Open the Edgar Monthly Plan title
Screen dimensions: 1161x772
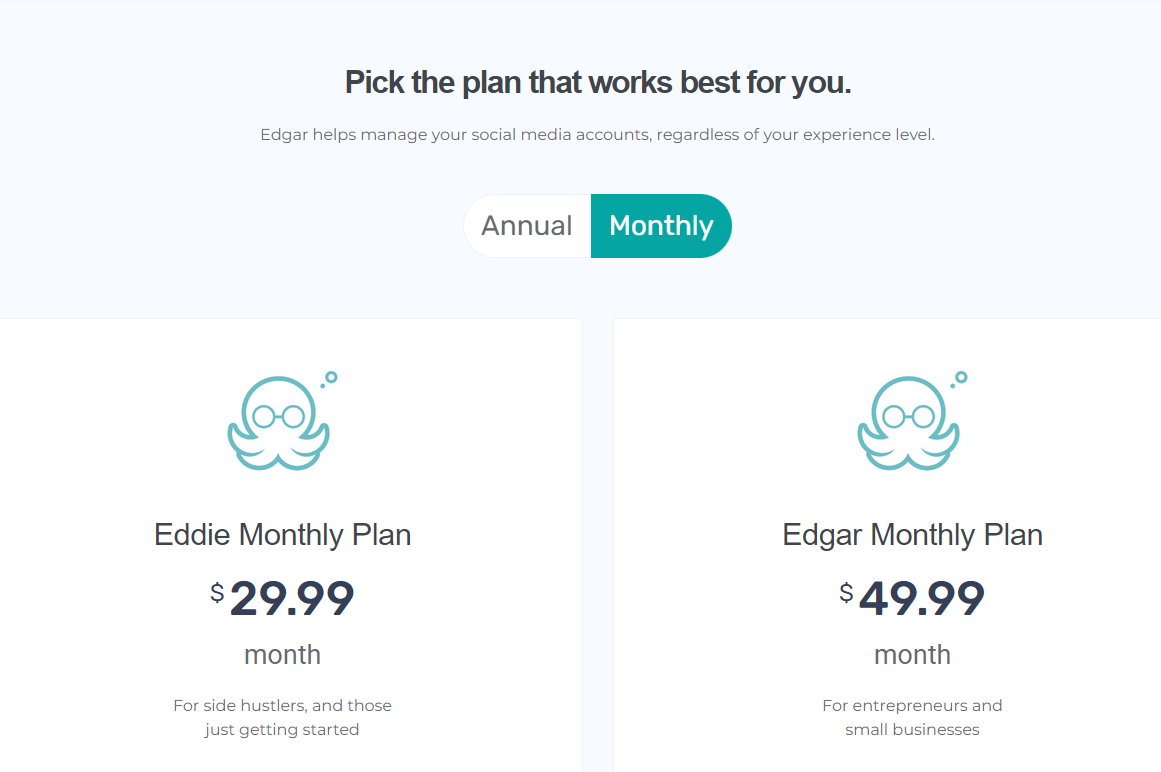[x=912, y=534]
